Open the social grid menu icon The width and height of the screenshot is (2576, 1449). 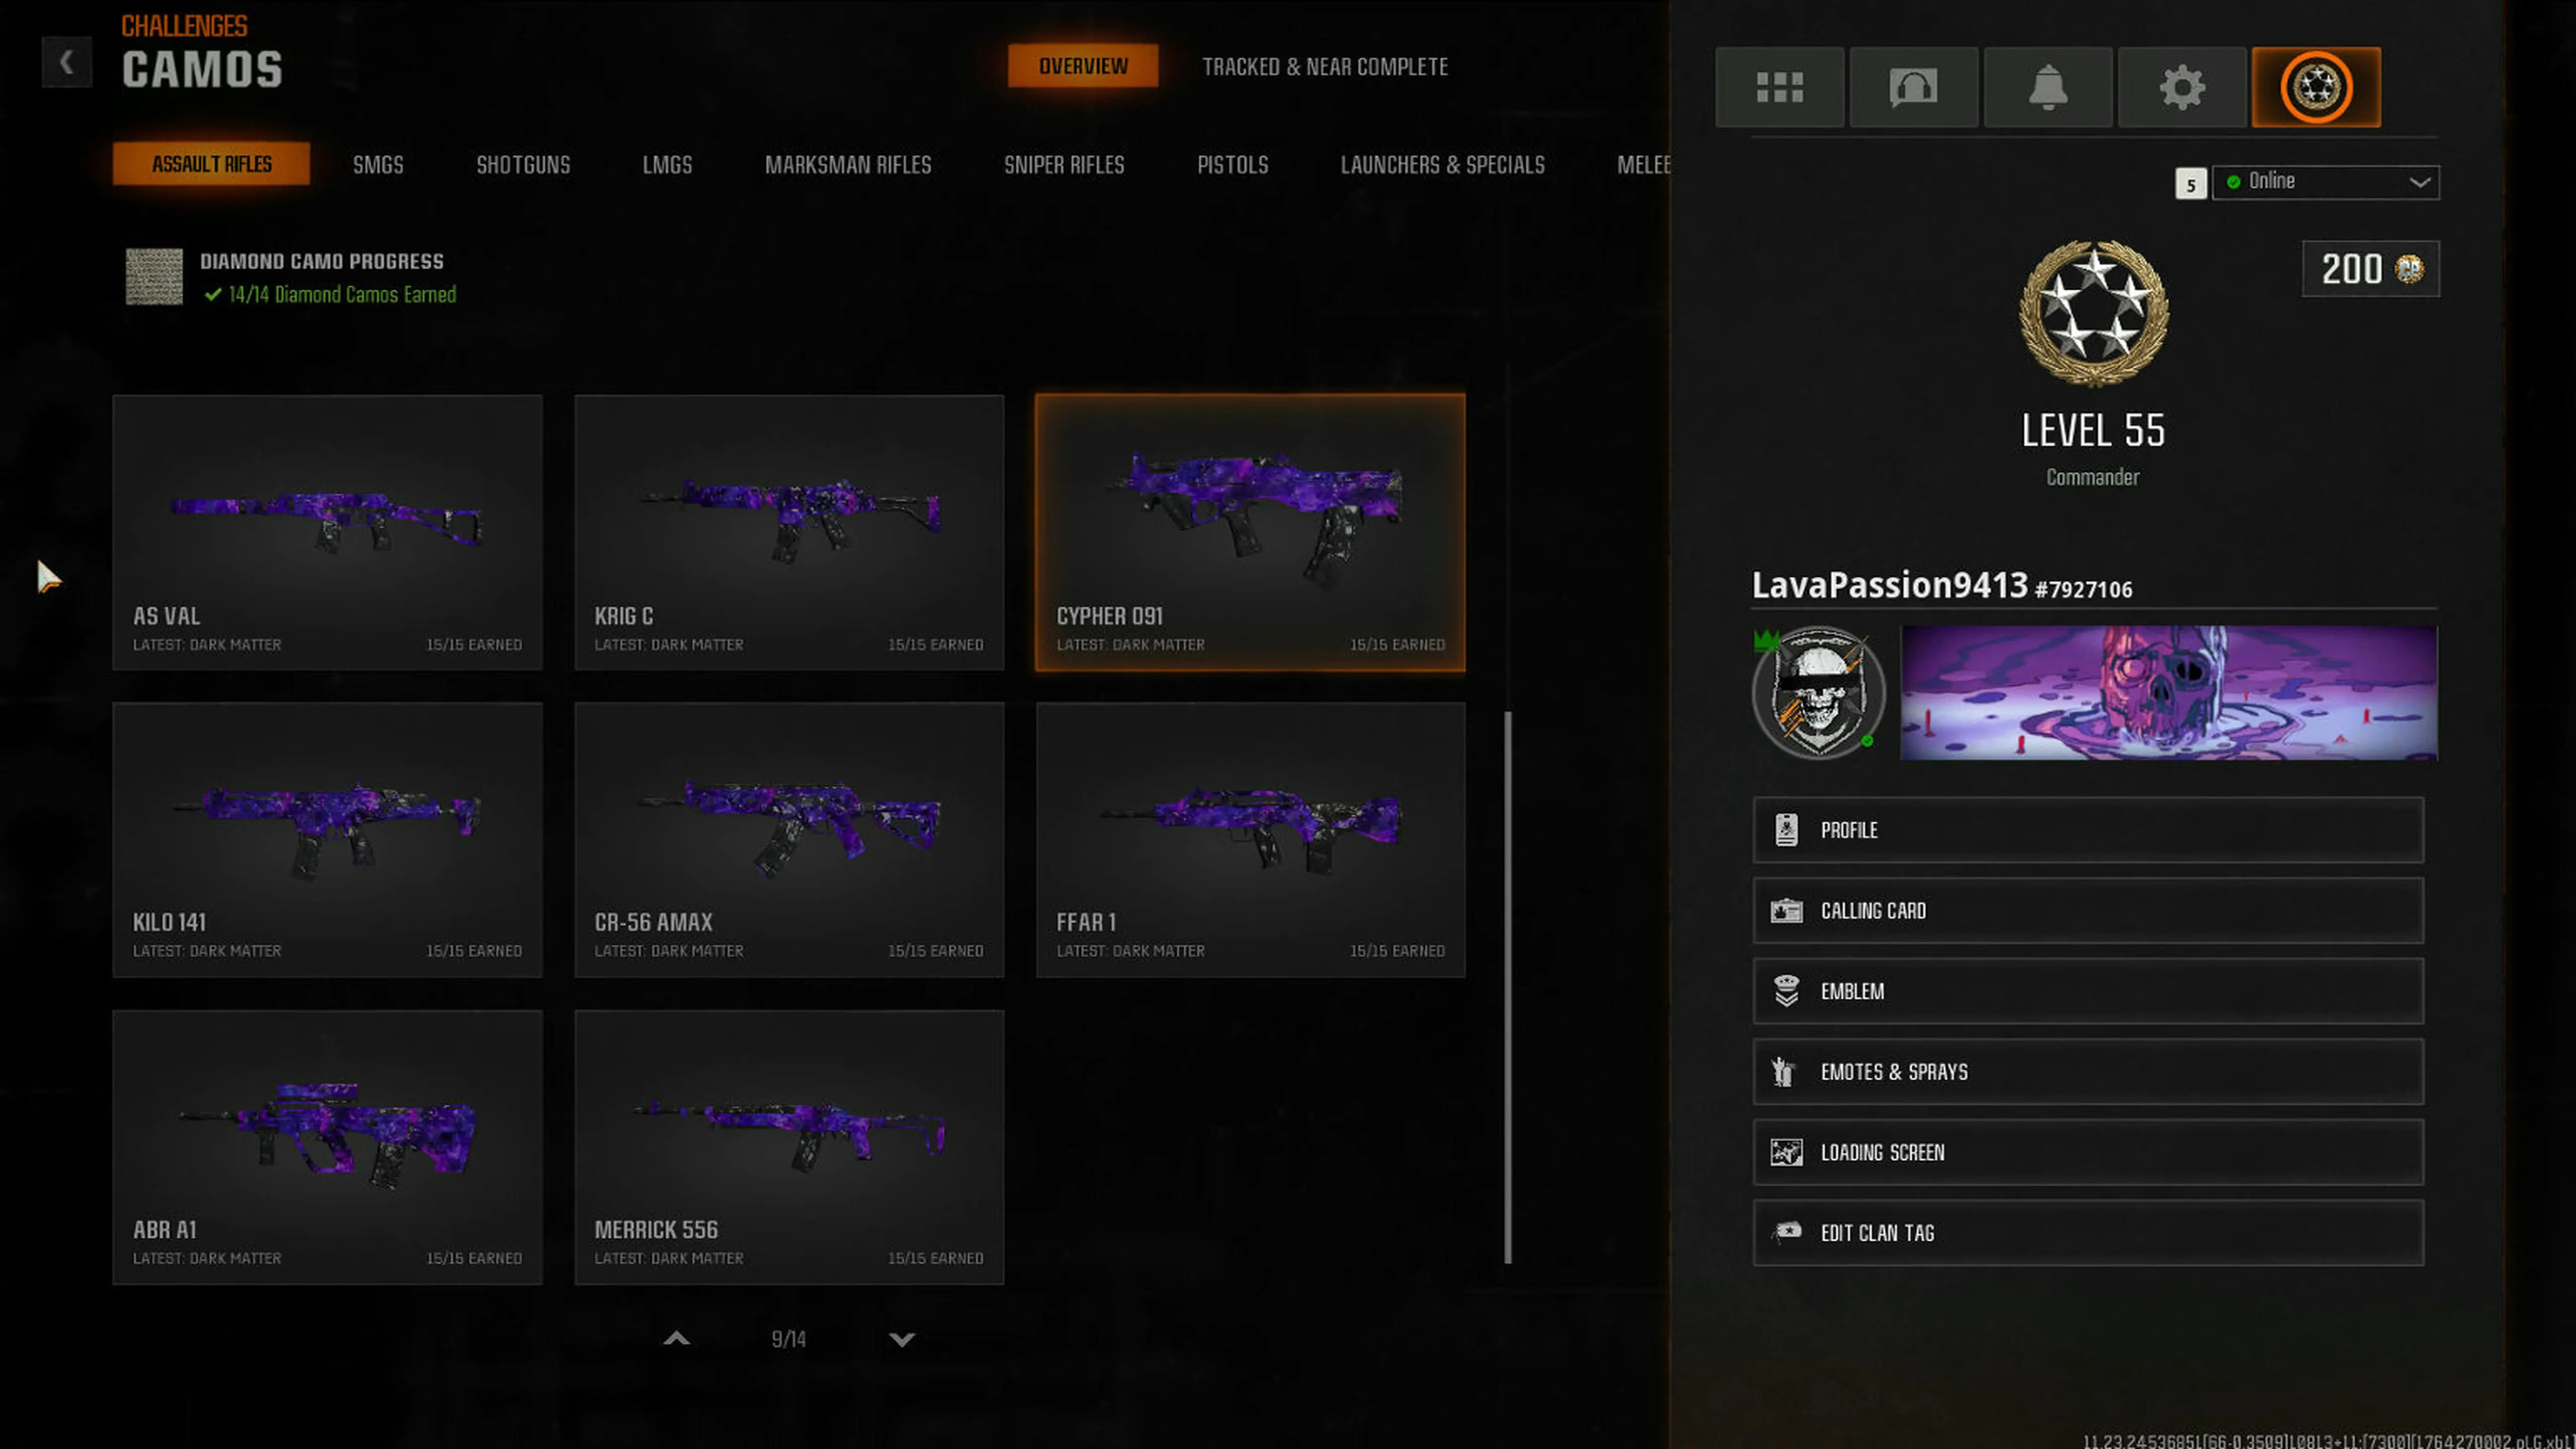(1780, 87)
